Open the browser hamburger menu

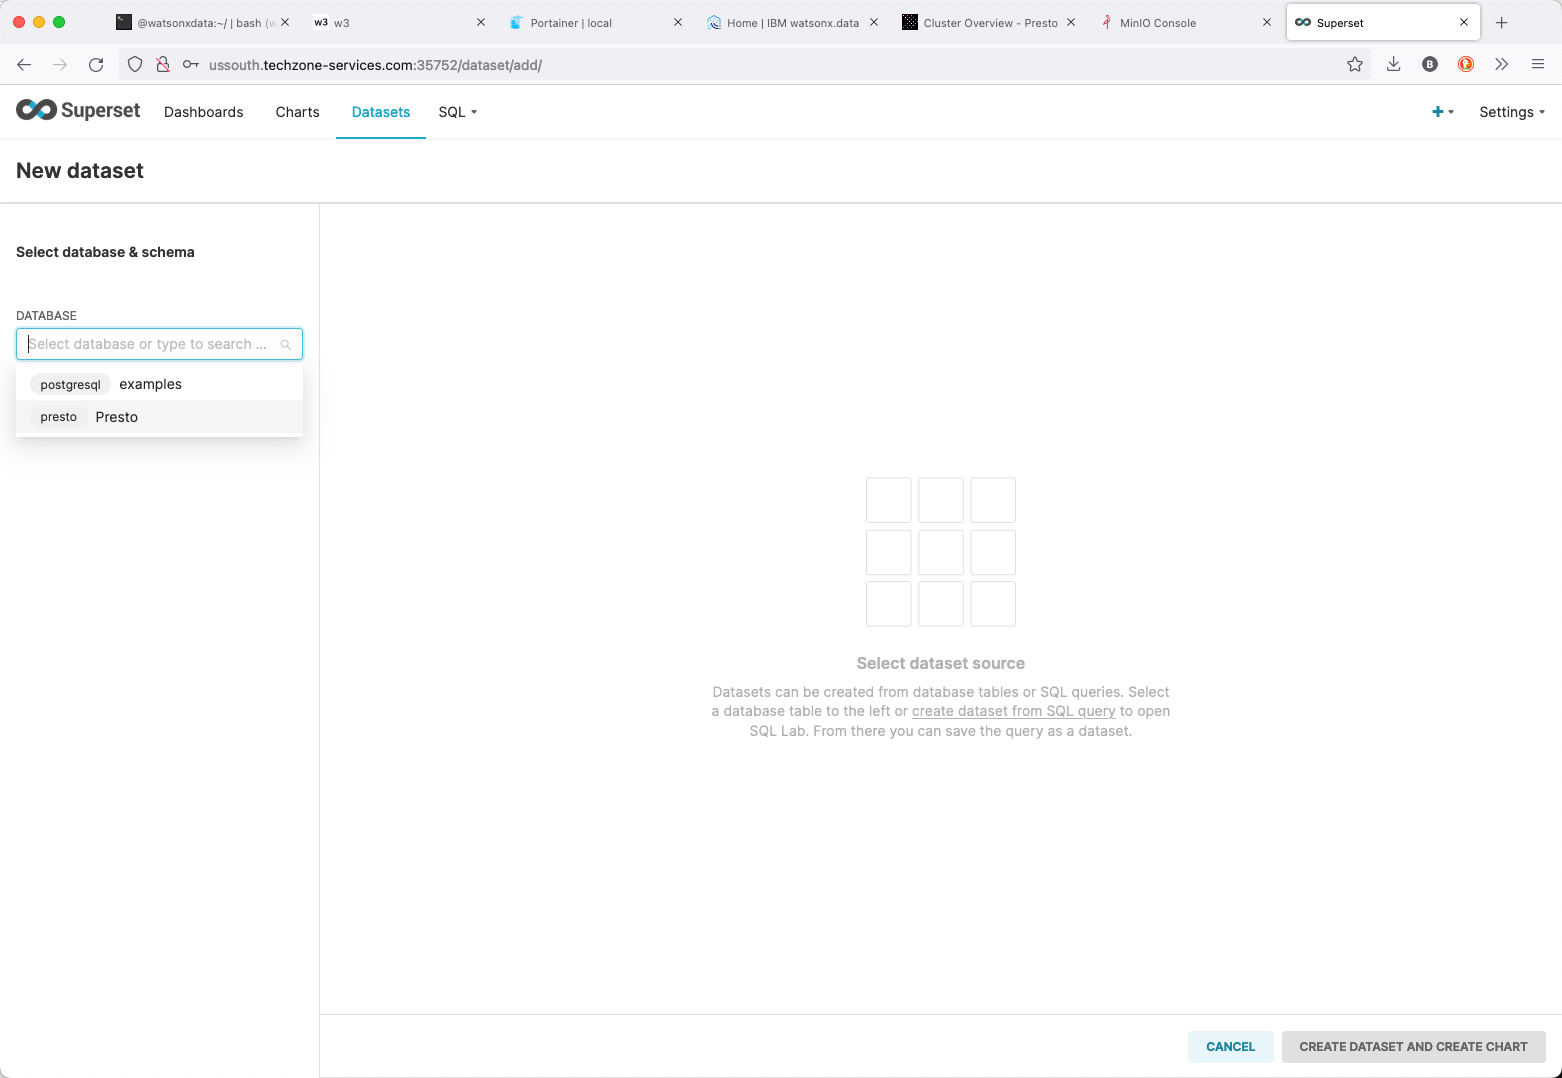pos(1538,64)
